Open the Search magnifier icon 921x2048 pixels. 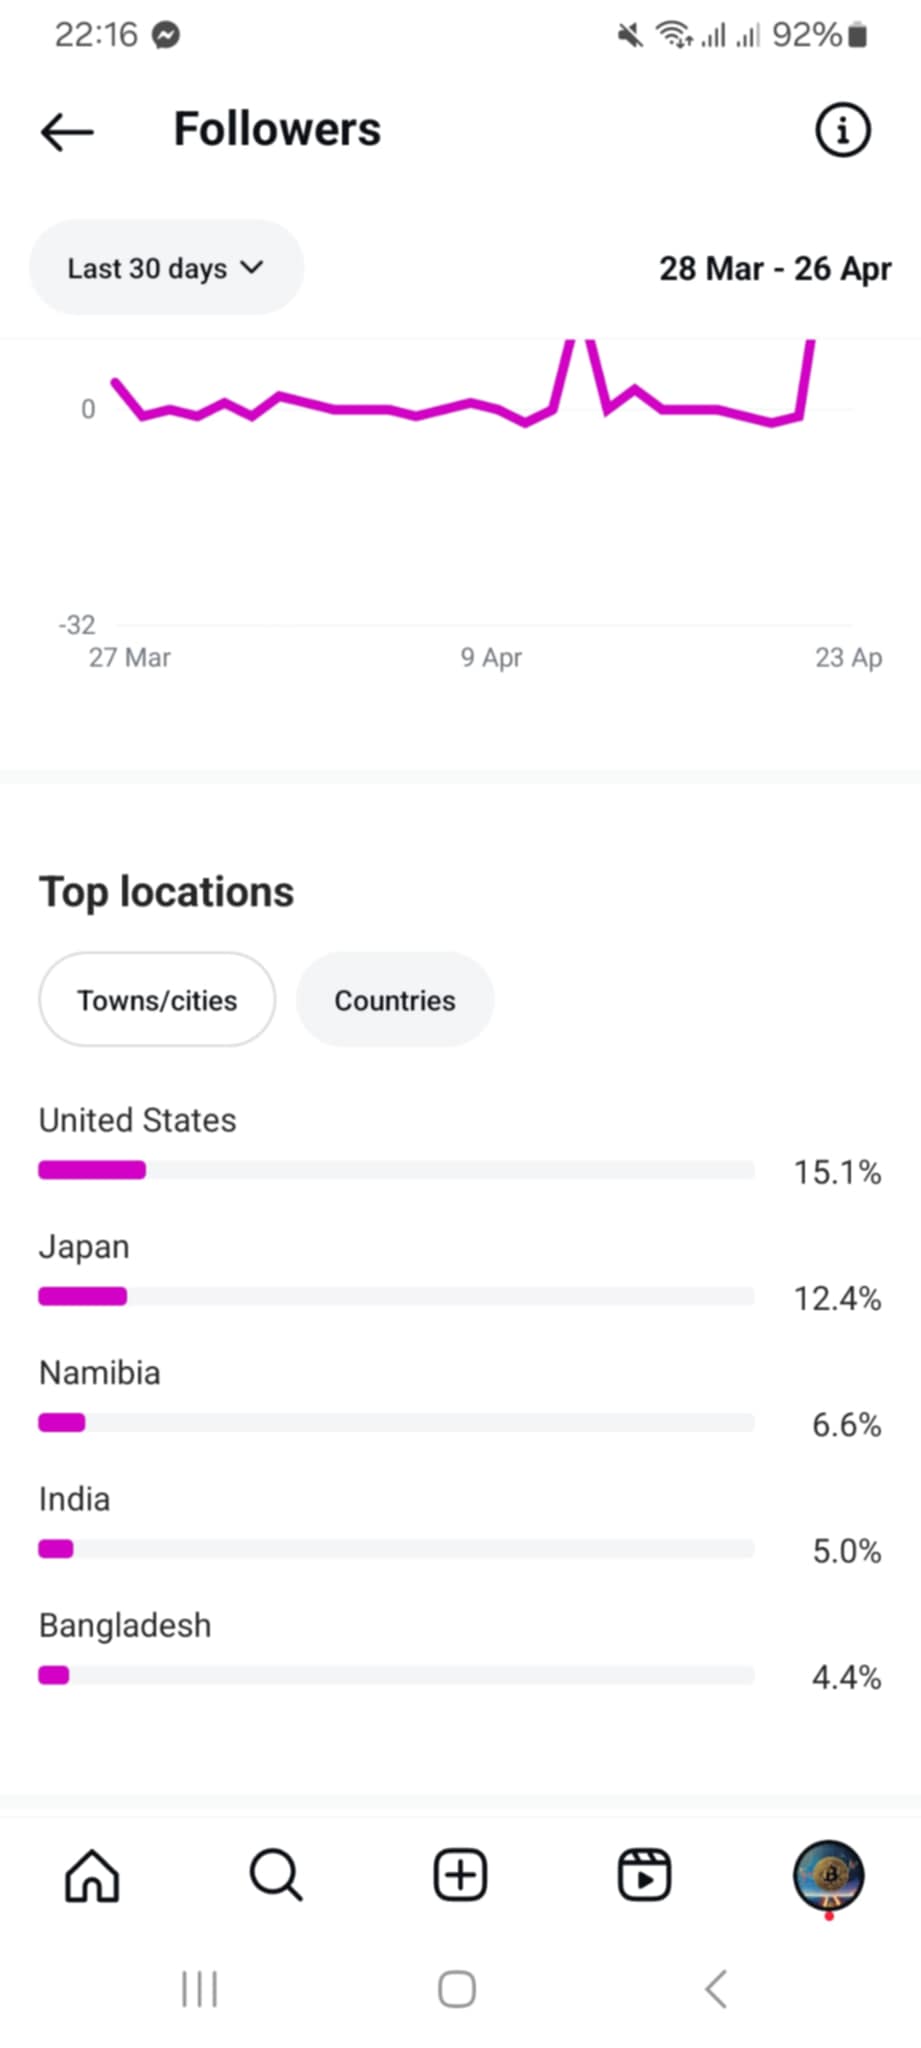pos(275,1875)
